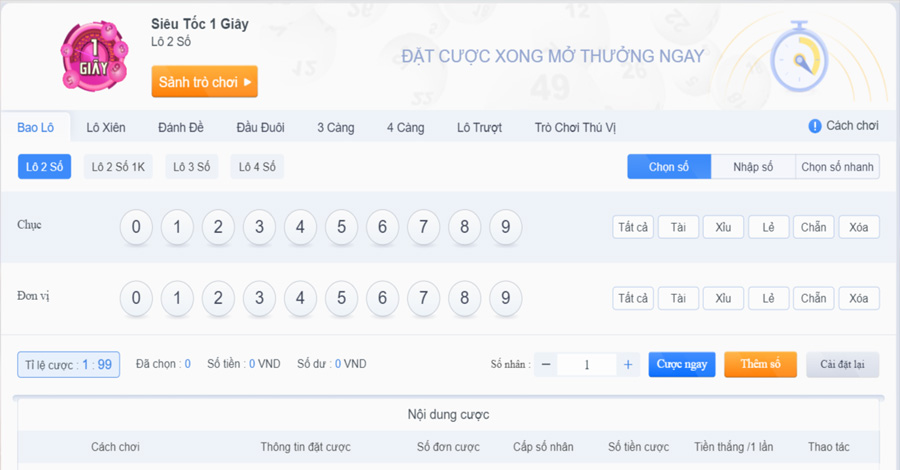Select Chẵn in the Đơn vị row
Screen dimensions: 900x470
[x=813, y=298]
